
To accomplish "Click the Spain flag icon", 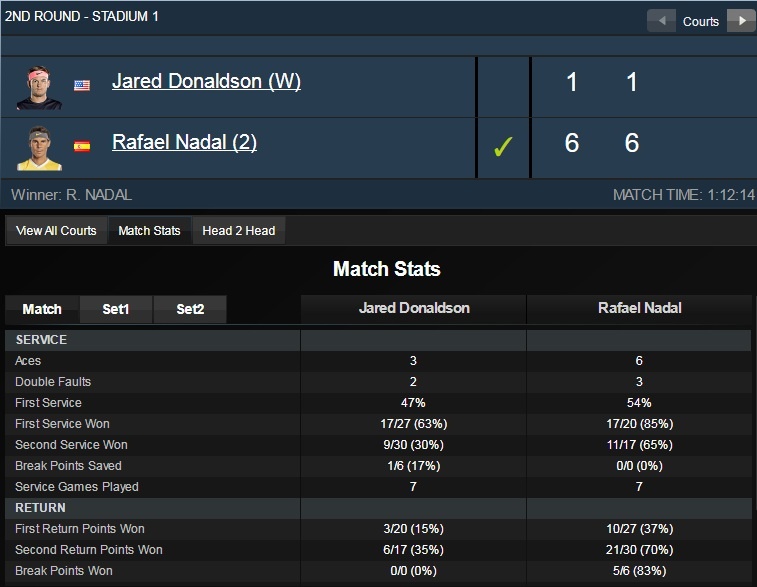I will pyautogui.click(x=82, y=146).
